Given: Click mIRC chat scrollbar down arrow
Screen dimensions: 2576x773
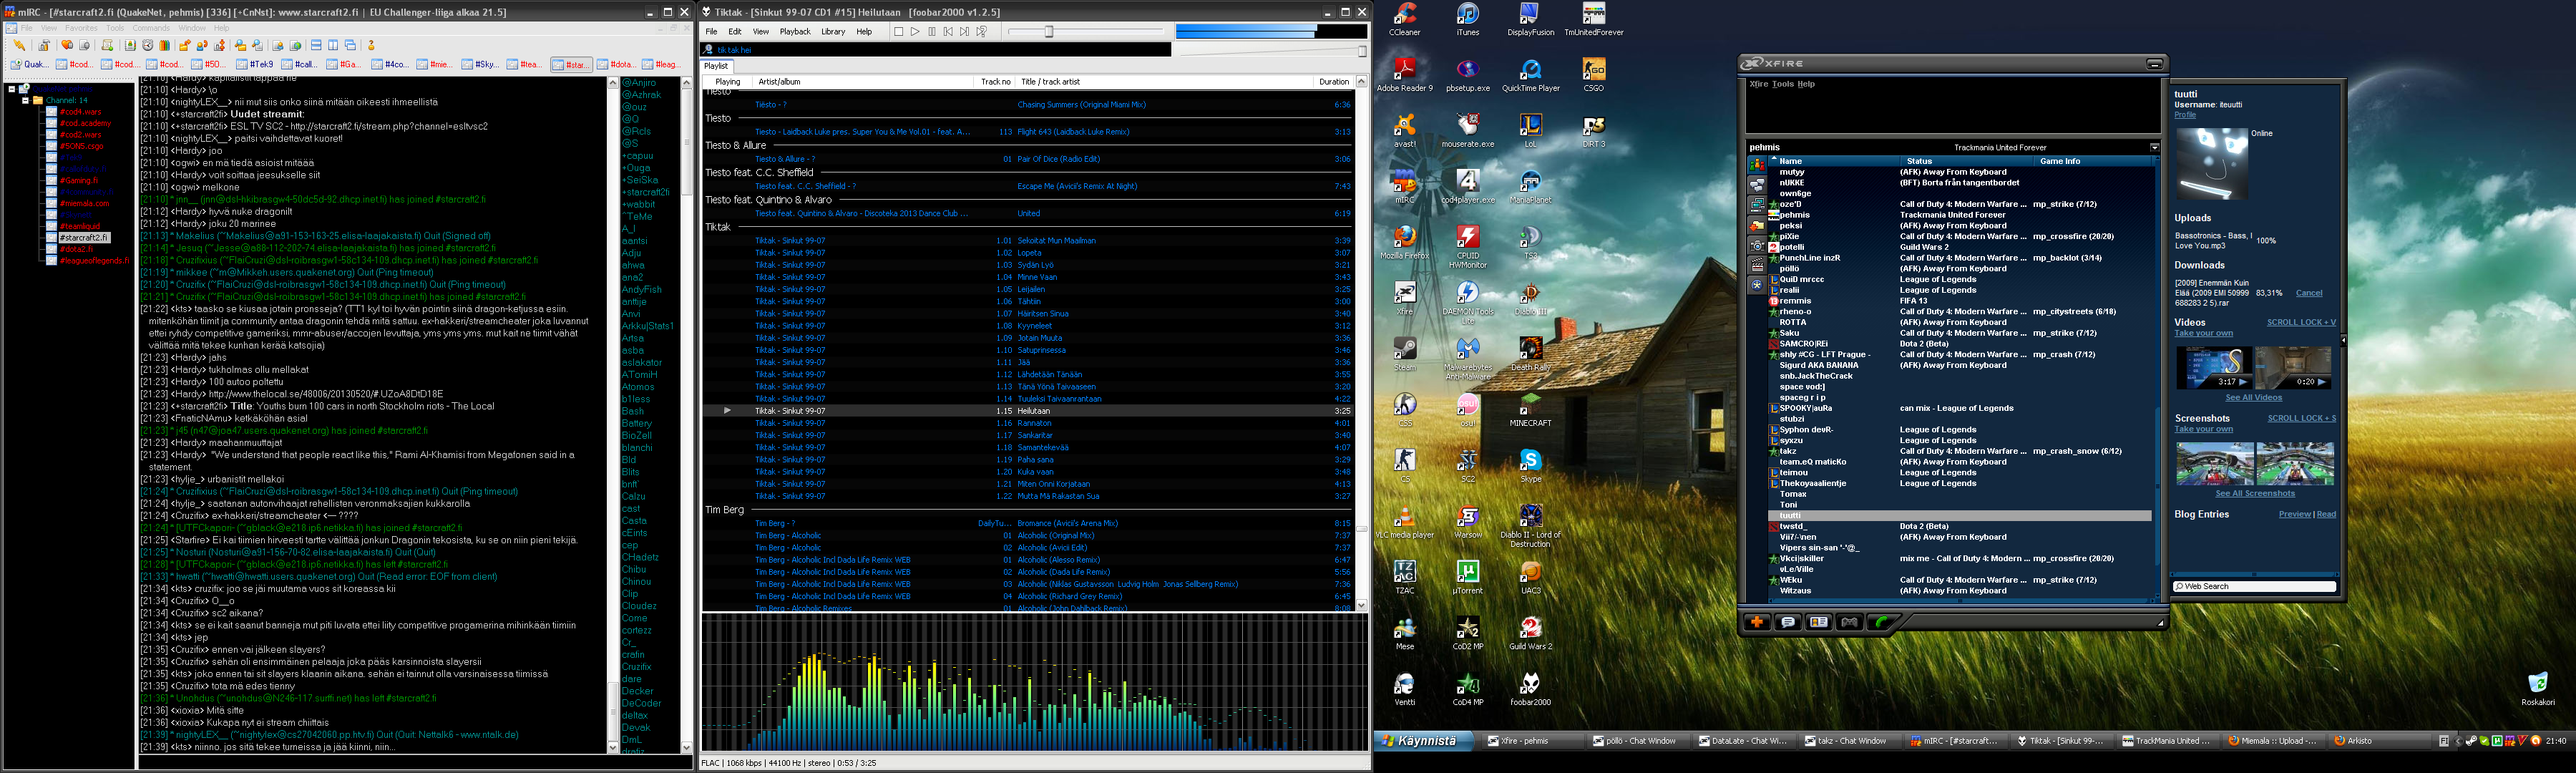Looking at the screenshot, I should point(613,747).
